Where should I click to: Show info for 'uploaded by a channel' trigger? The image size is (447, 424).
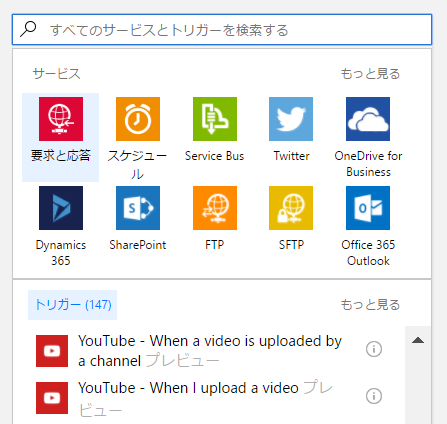pos(374,349)
